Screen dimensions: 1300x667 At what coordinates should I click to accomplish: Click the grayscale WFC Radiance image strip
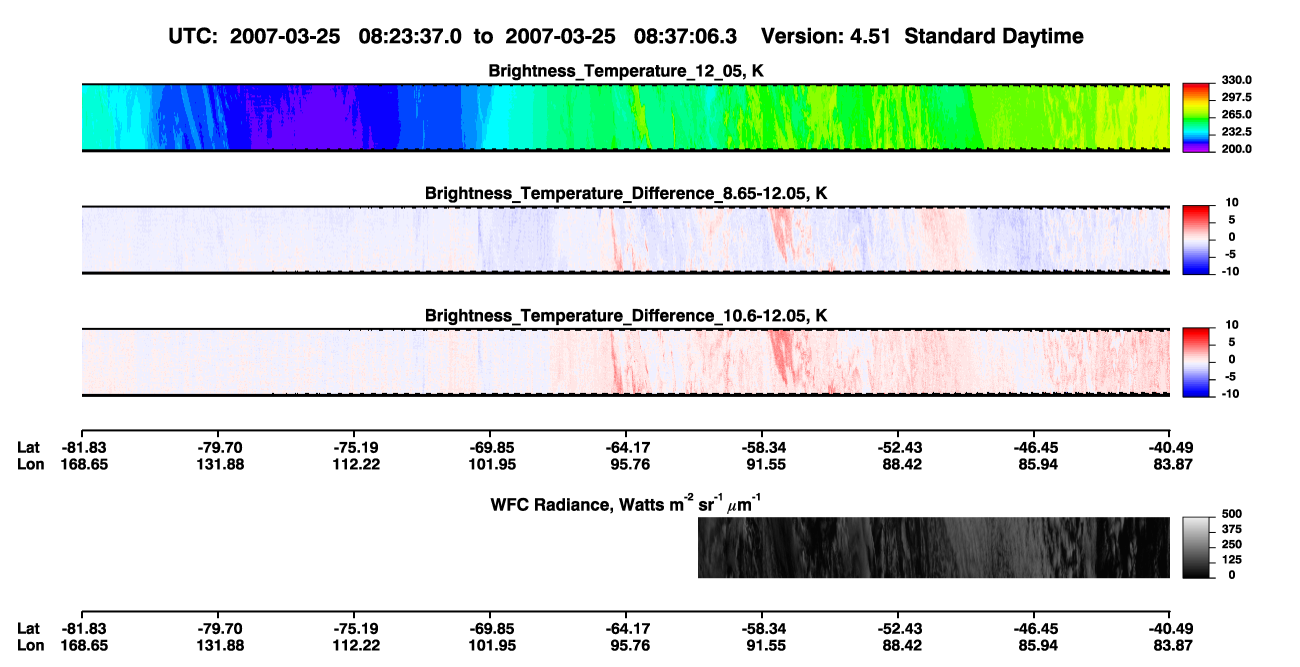pyautogui.click(x=934, y=547)
